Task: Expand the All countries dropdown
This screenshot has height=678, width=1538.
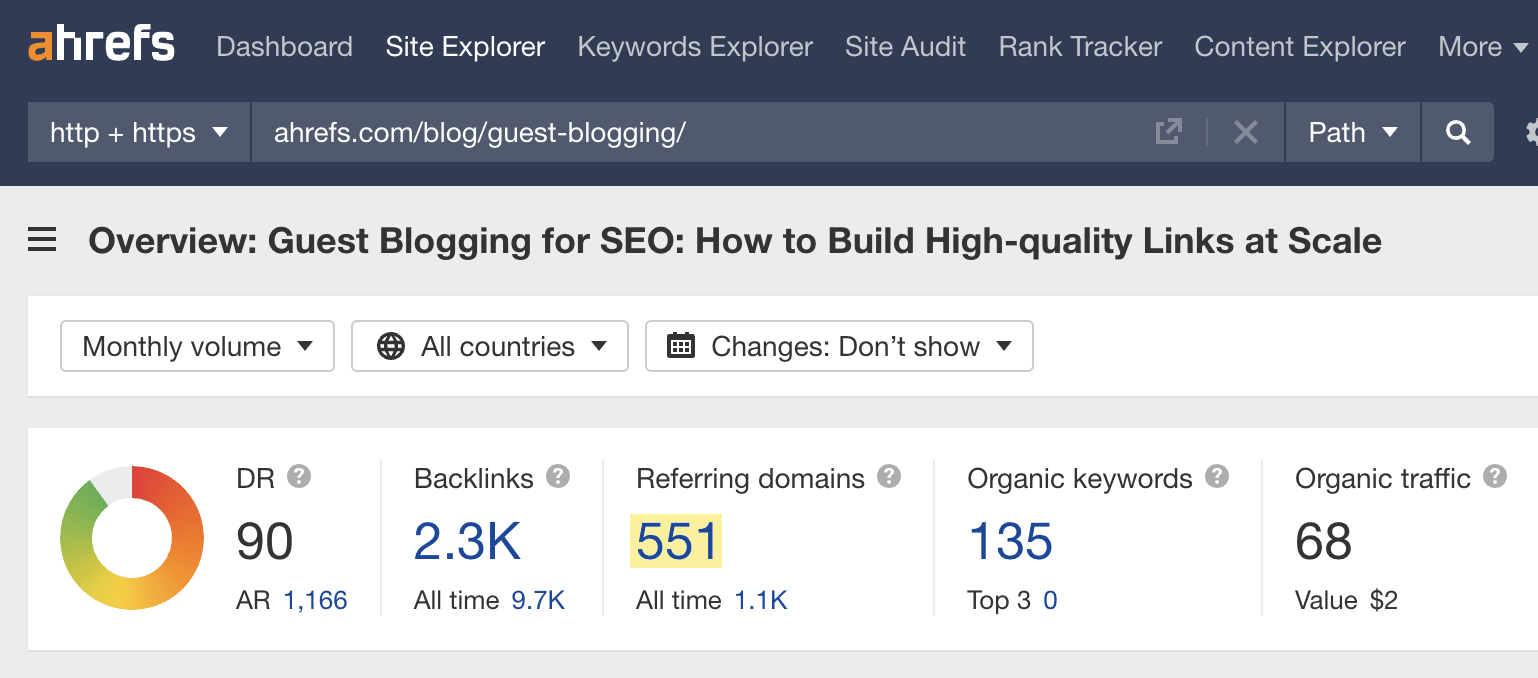Action: [x=490, y=346]
